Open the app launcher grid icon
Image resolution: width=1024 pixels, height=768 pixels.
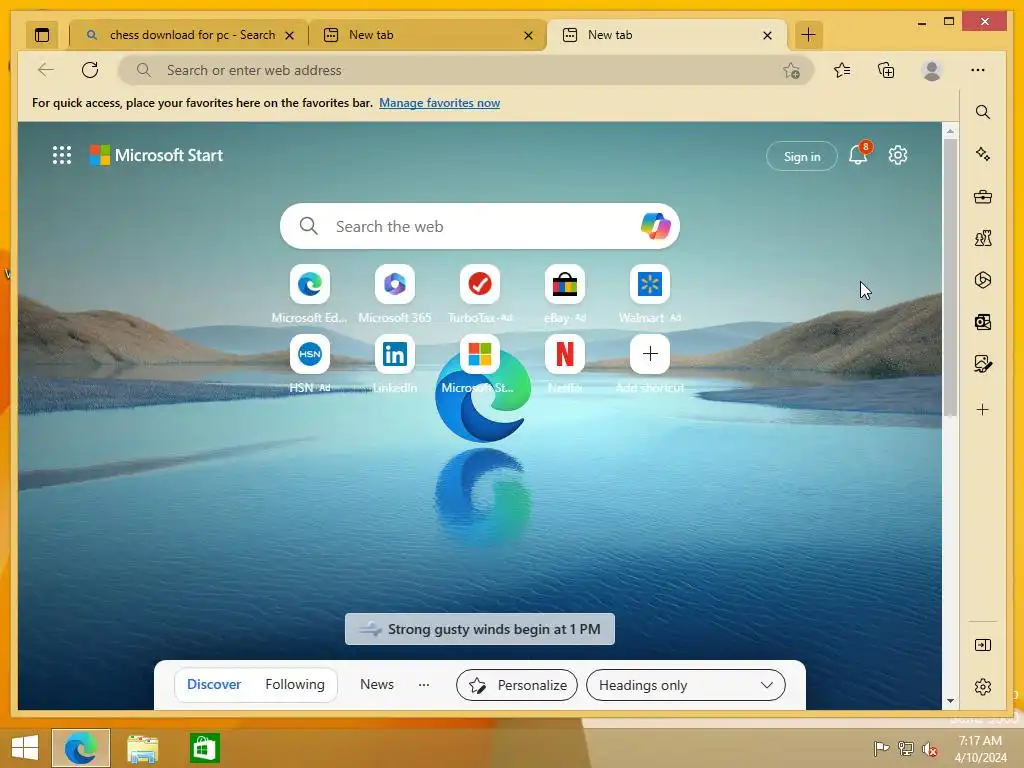click(x=62, y=155)
